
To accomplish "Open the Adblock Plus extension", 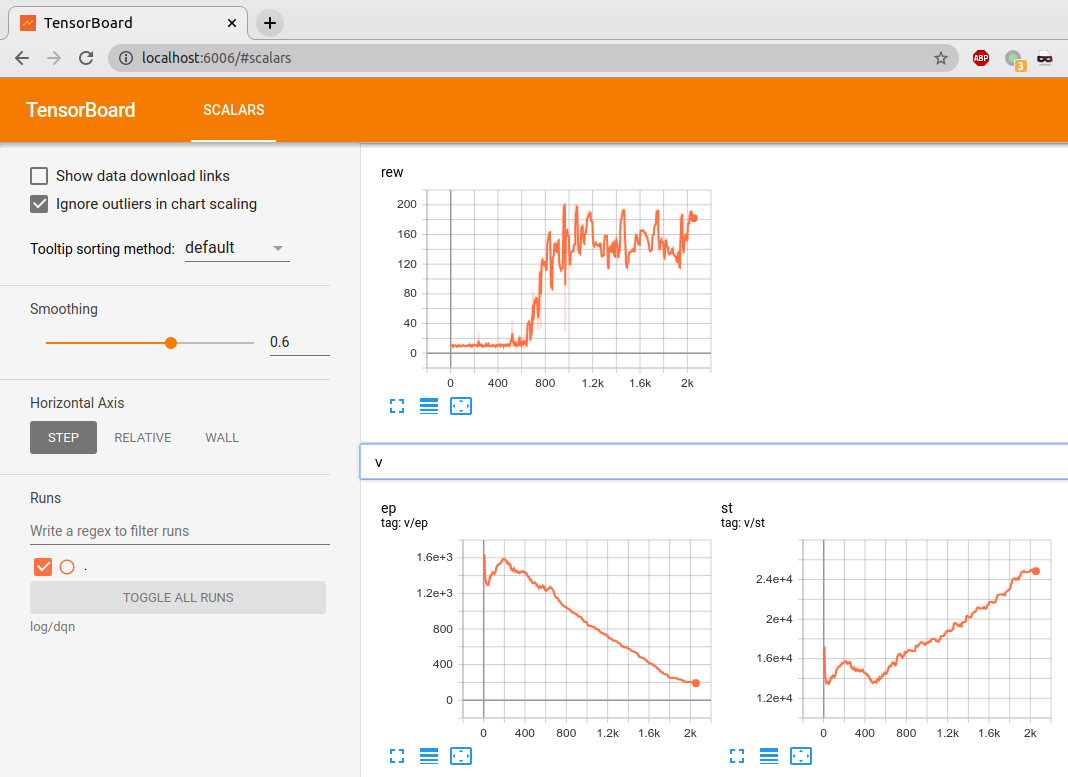I will click(x=981, y=58).
